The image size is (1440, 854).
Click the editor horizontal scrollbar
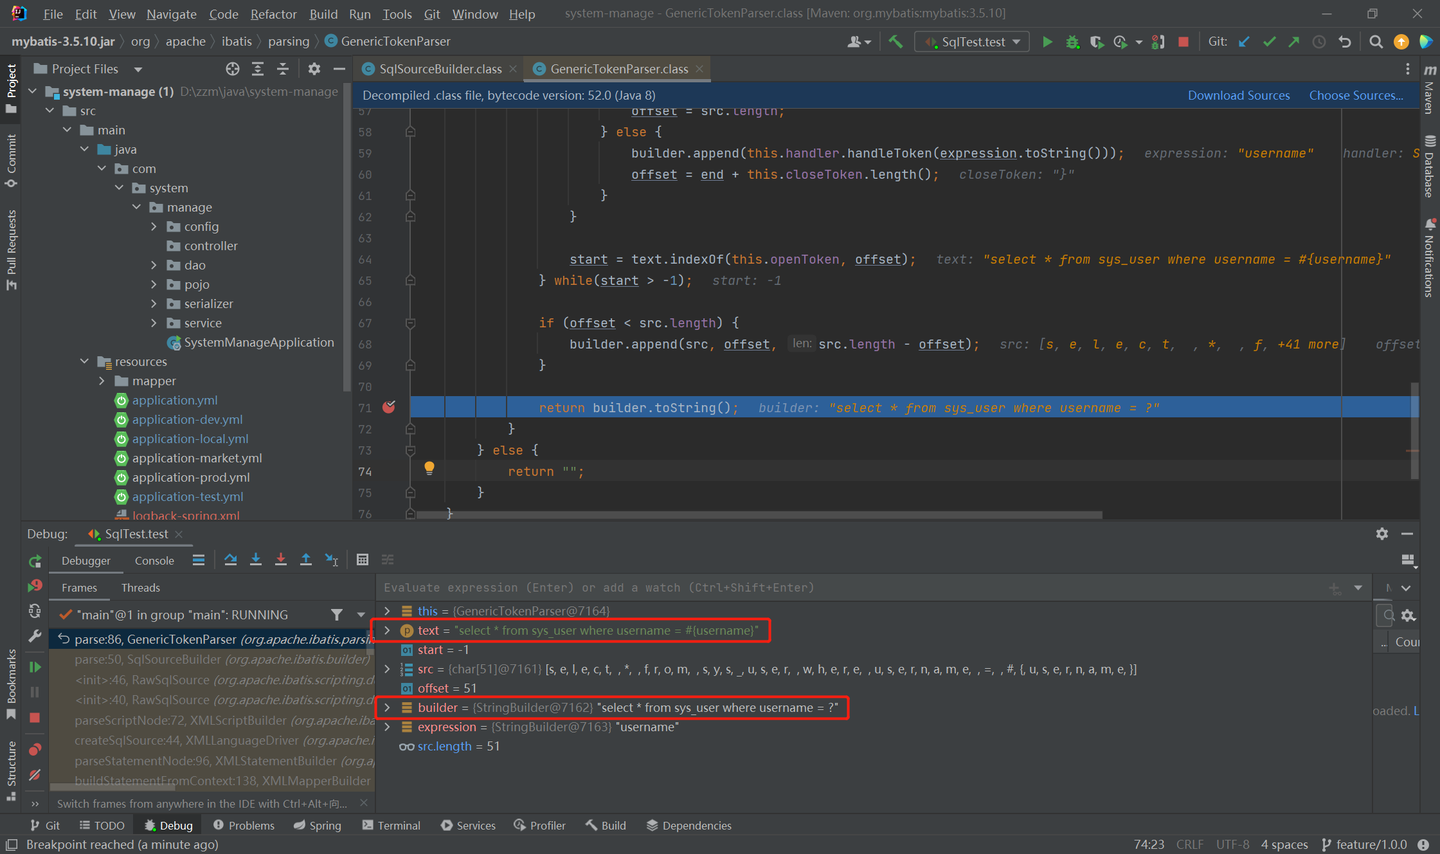[x=760, y=515]
